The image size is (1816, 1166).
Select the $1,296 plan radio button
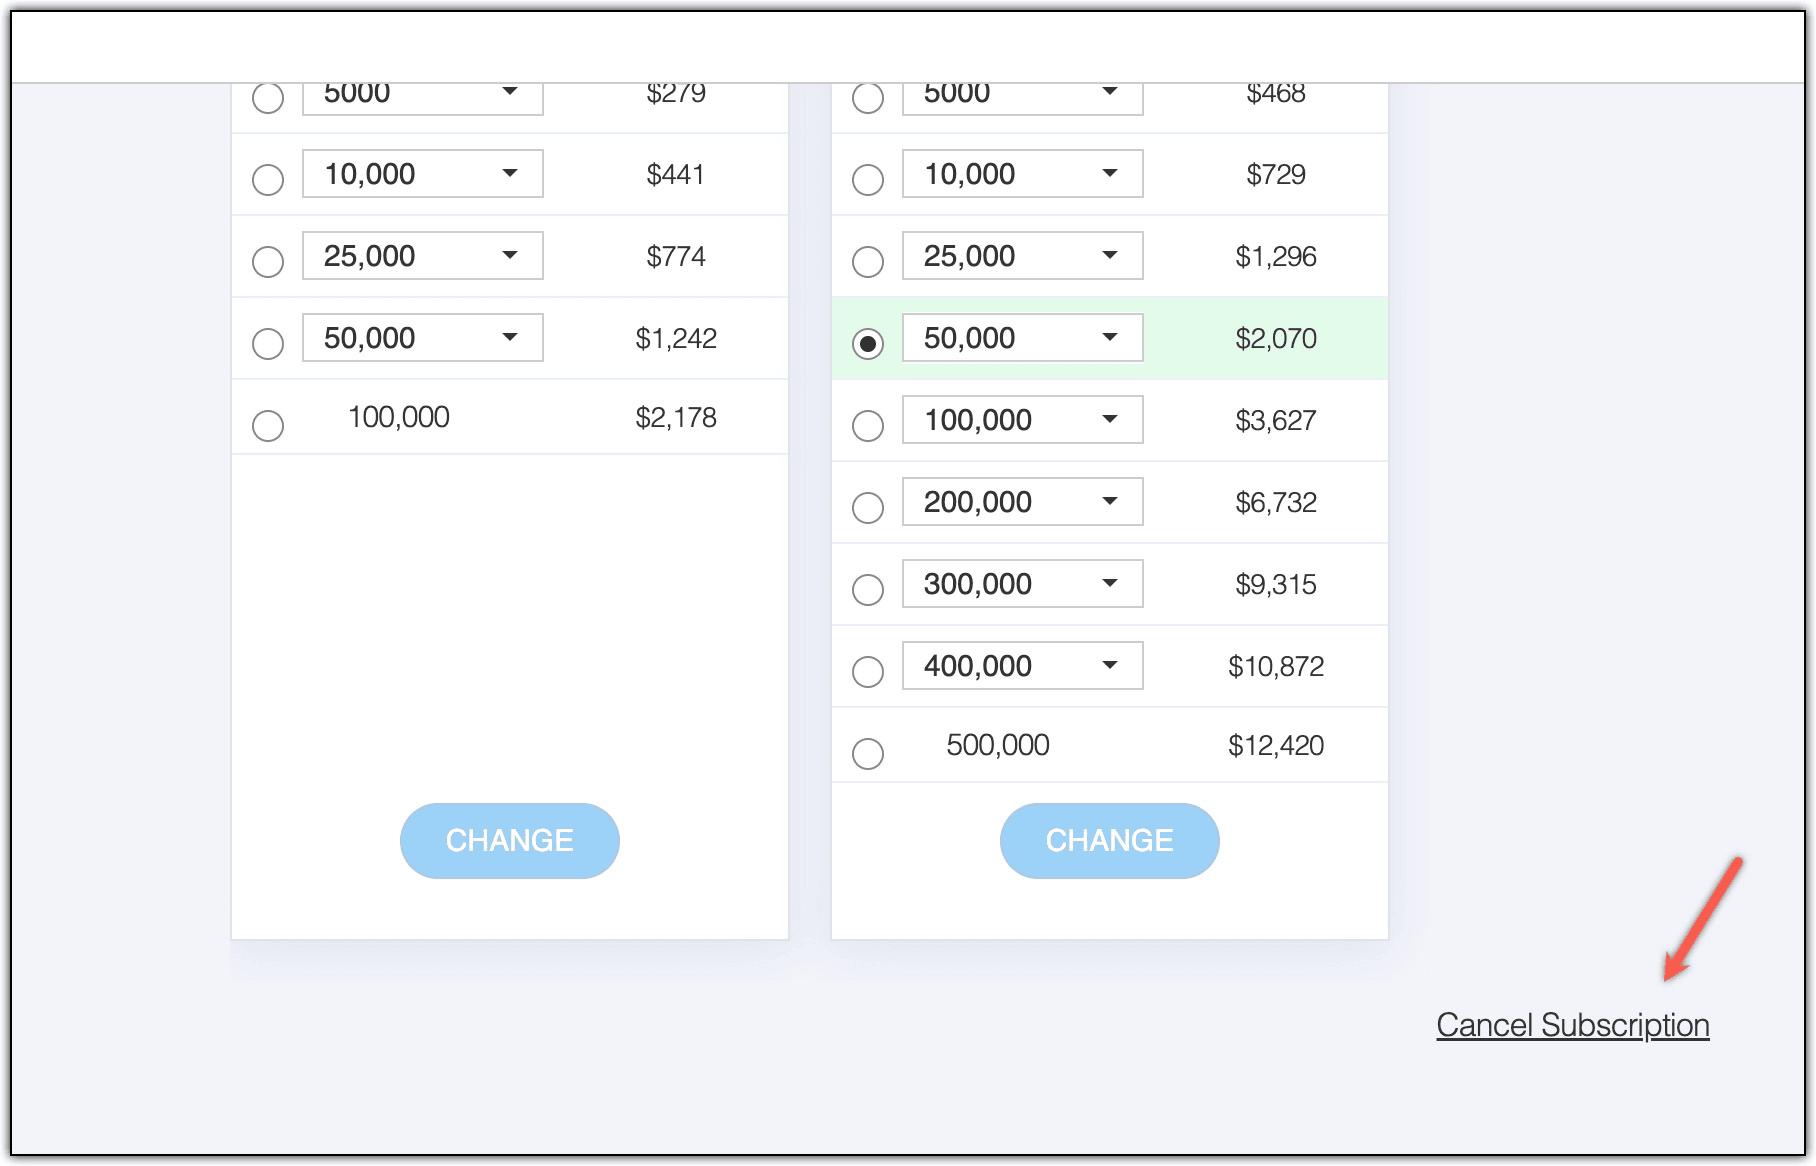pyautogui.click(x=868, y=262)
